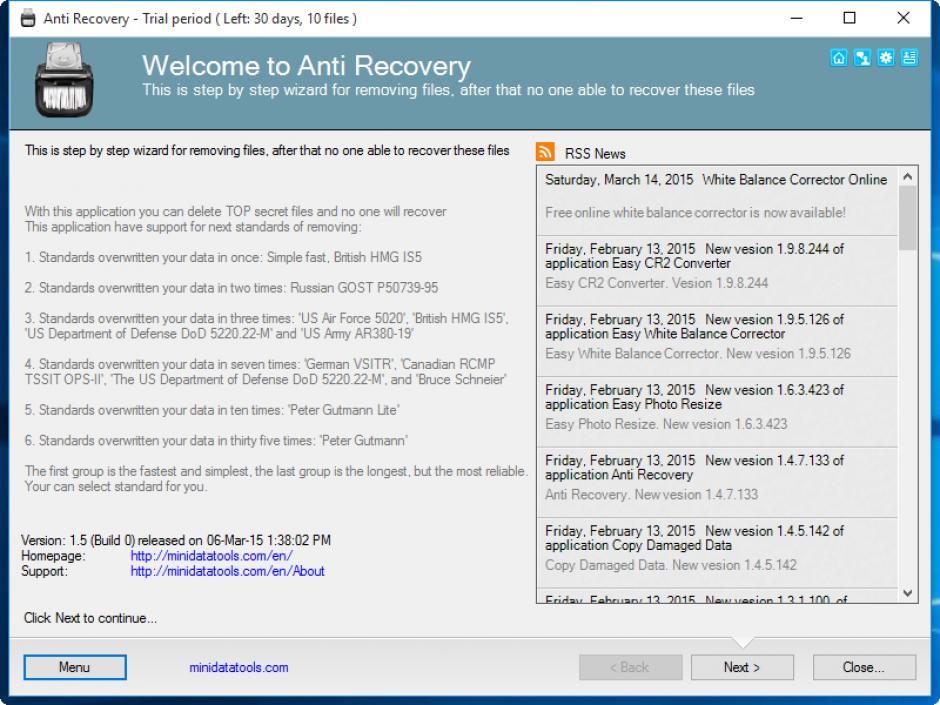
Task: Click the orange RSS feed icon
Action: coord(545,152)
